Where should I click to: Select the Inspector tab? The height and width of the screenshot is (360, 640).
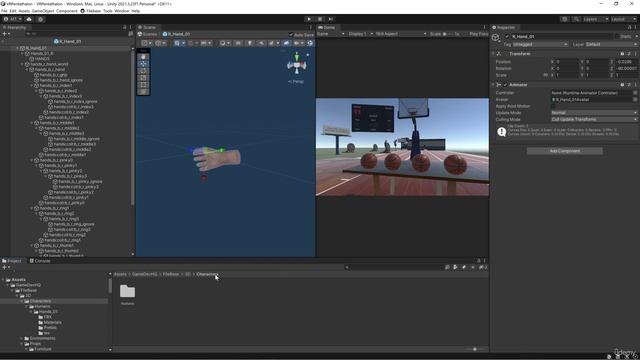point(504,27)
